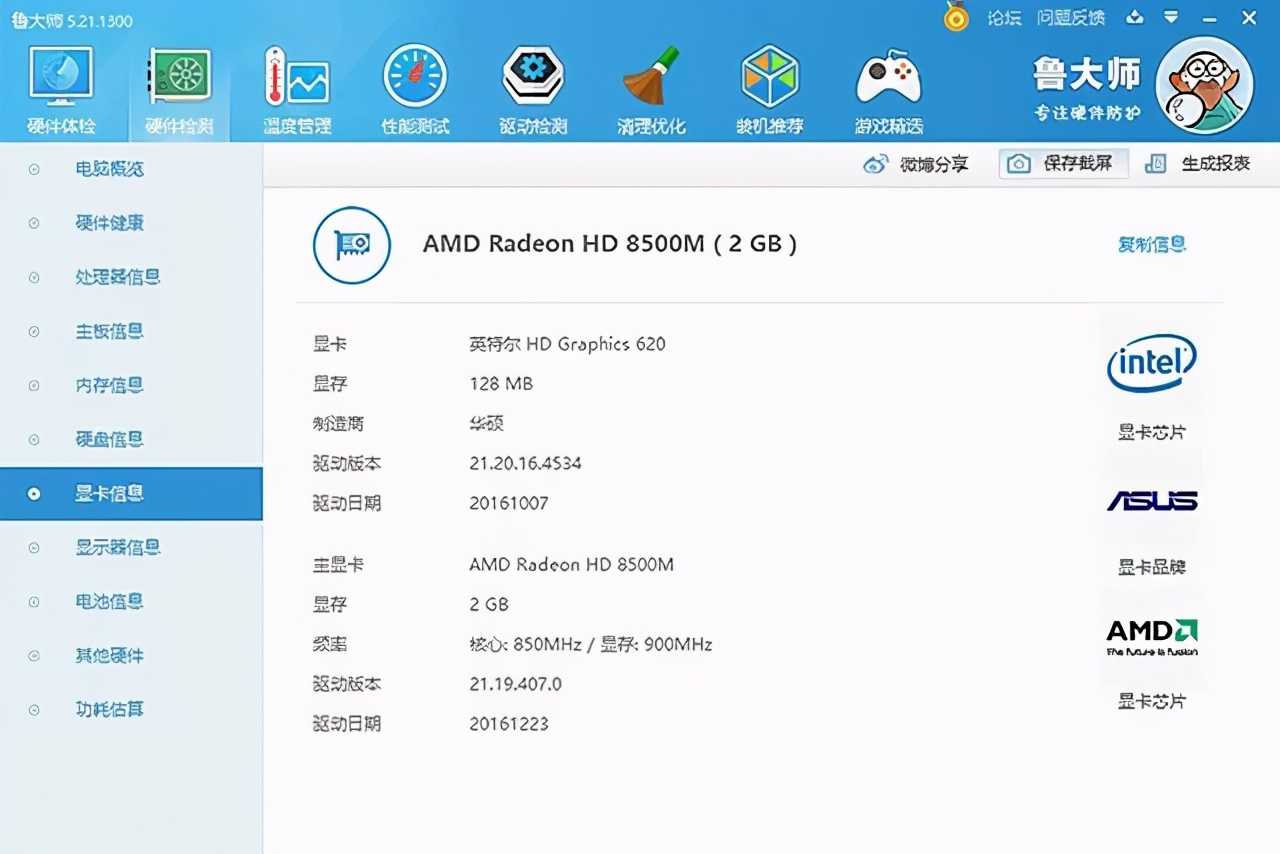Click the user avatar in top right corner

click(x=1205, y=85)
